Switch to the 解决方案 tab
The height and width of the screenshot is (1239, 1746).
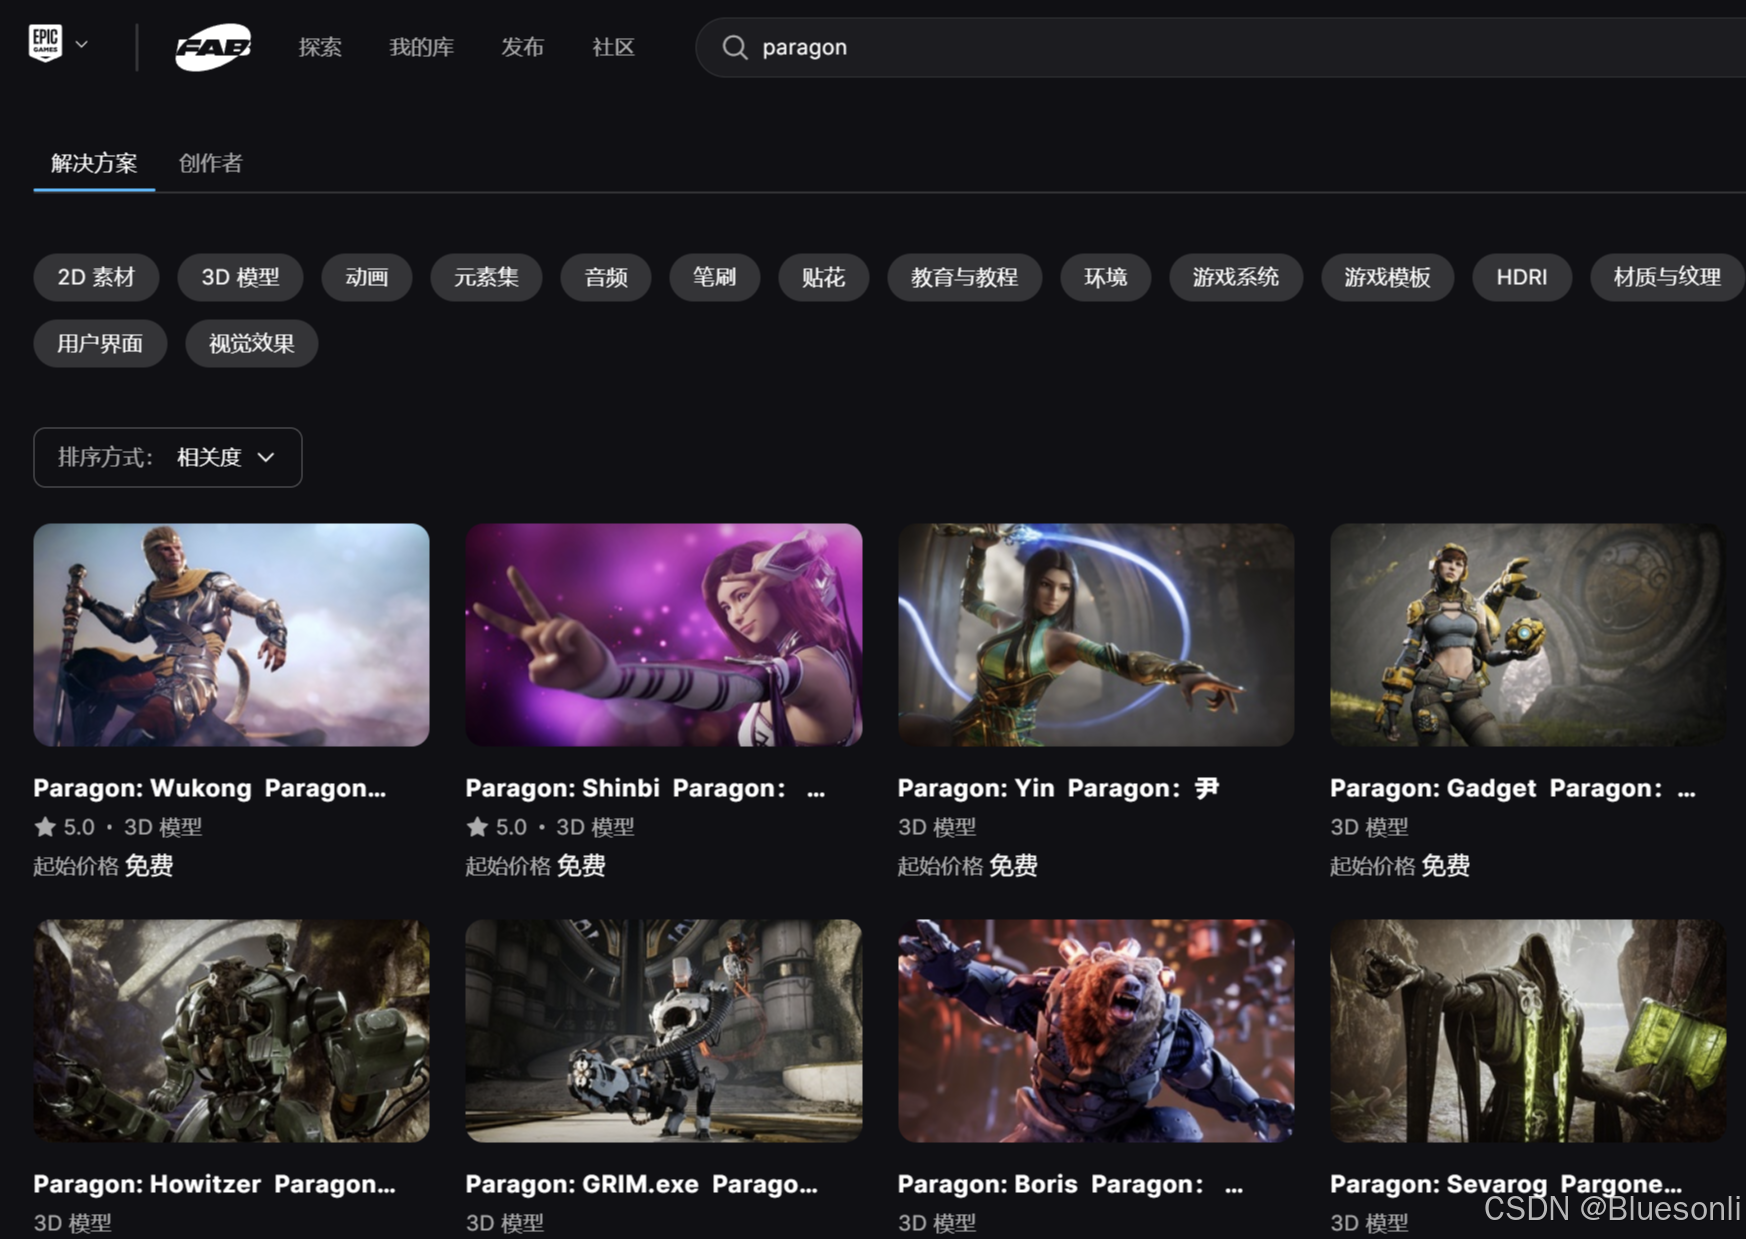tap(94, 163)
